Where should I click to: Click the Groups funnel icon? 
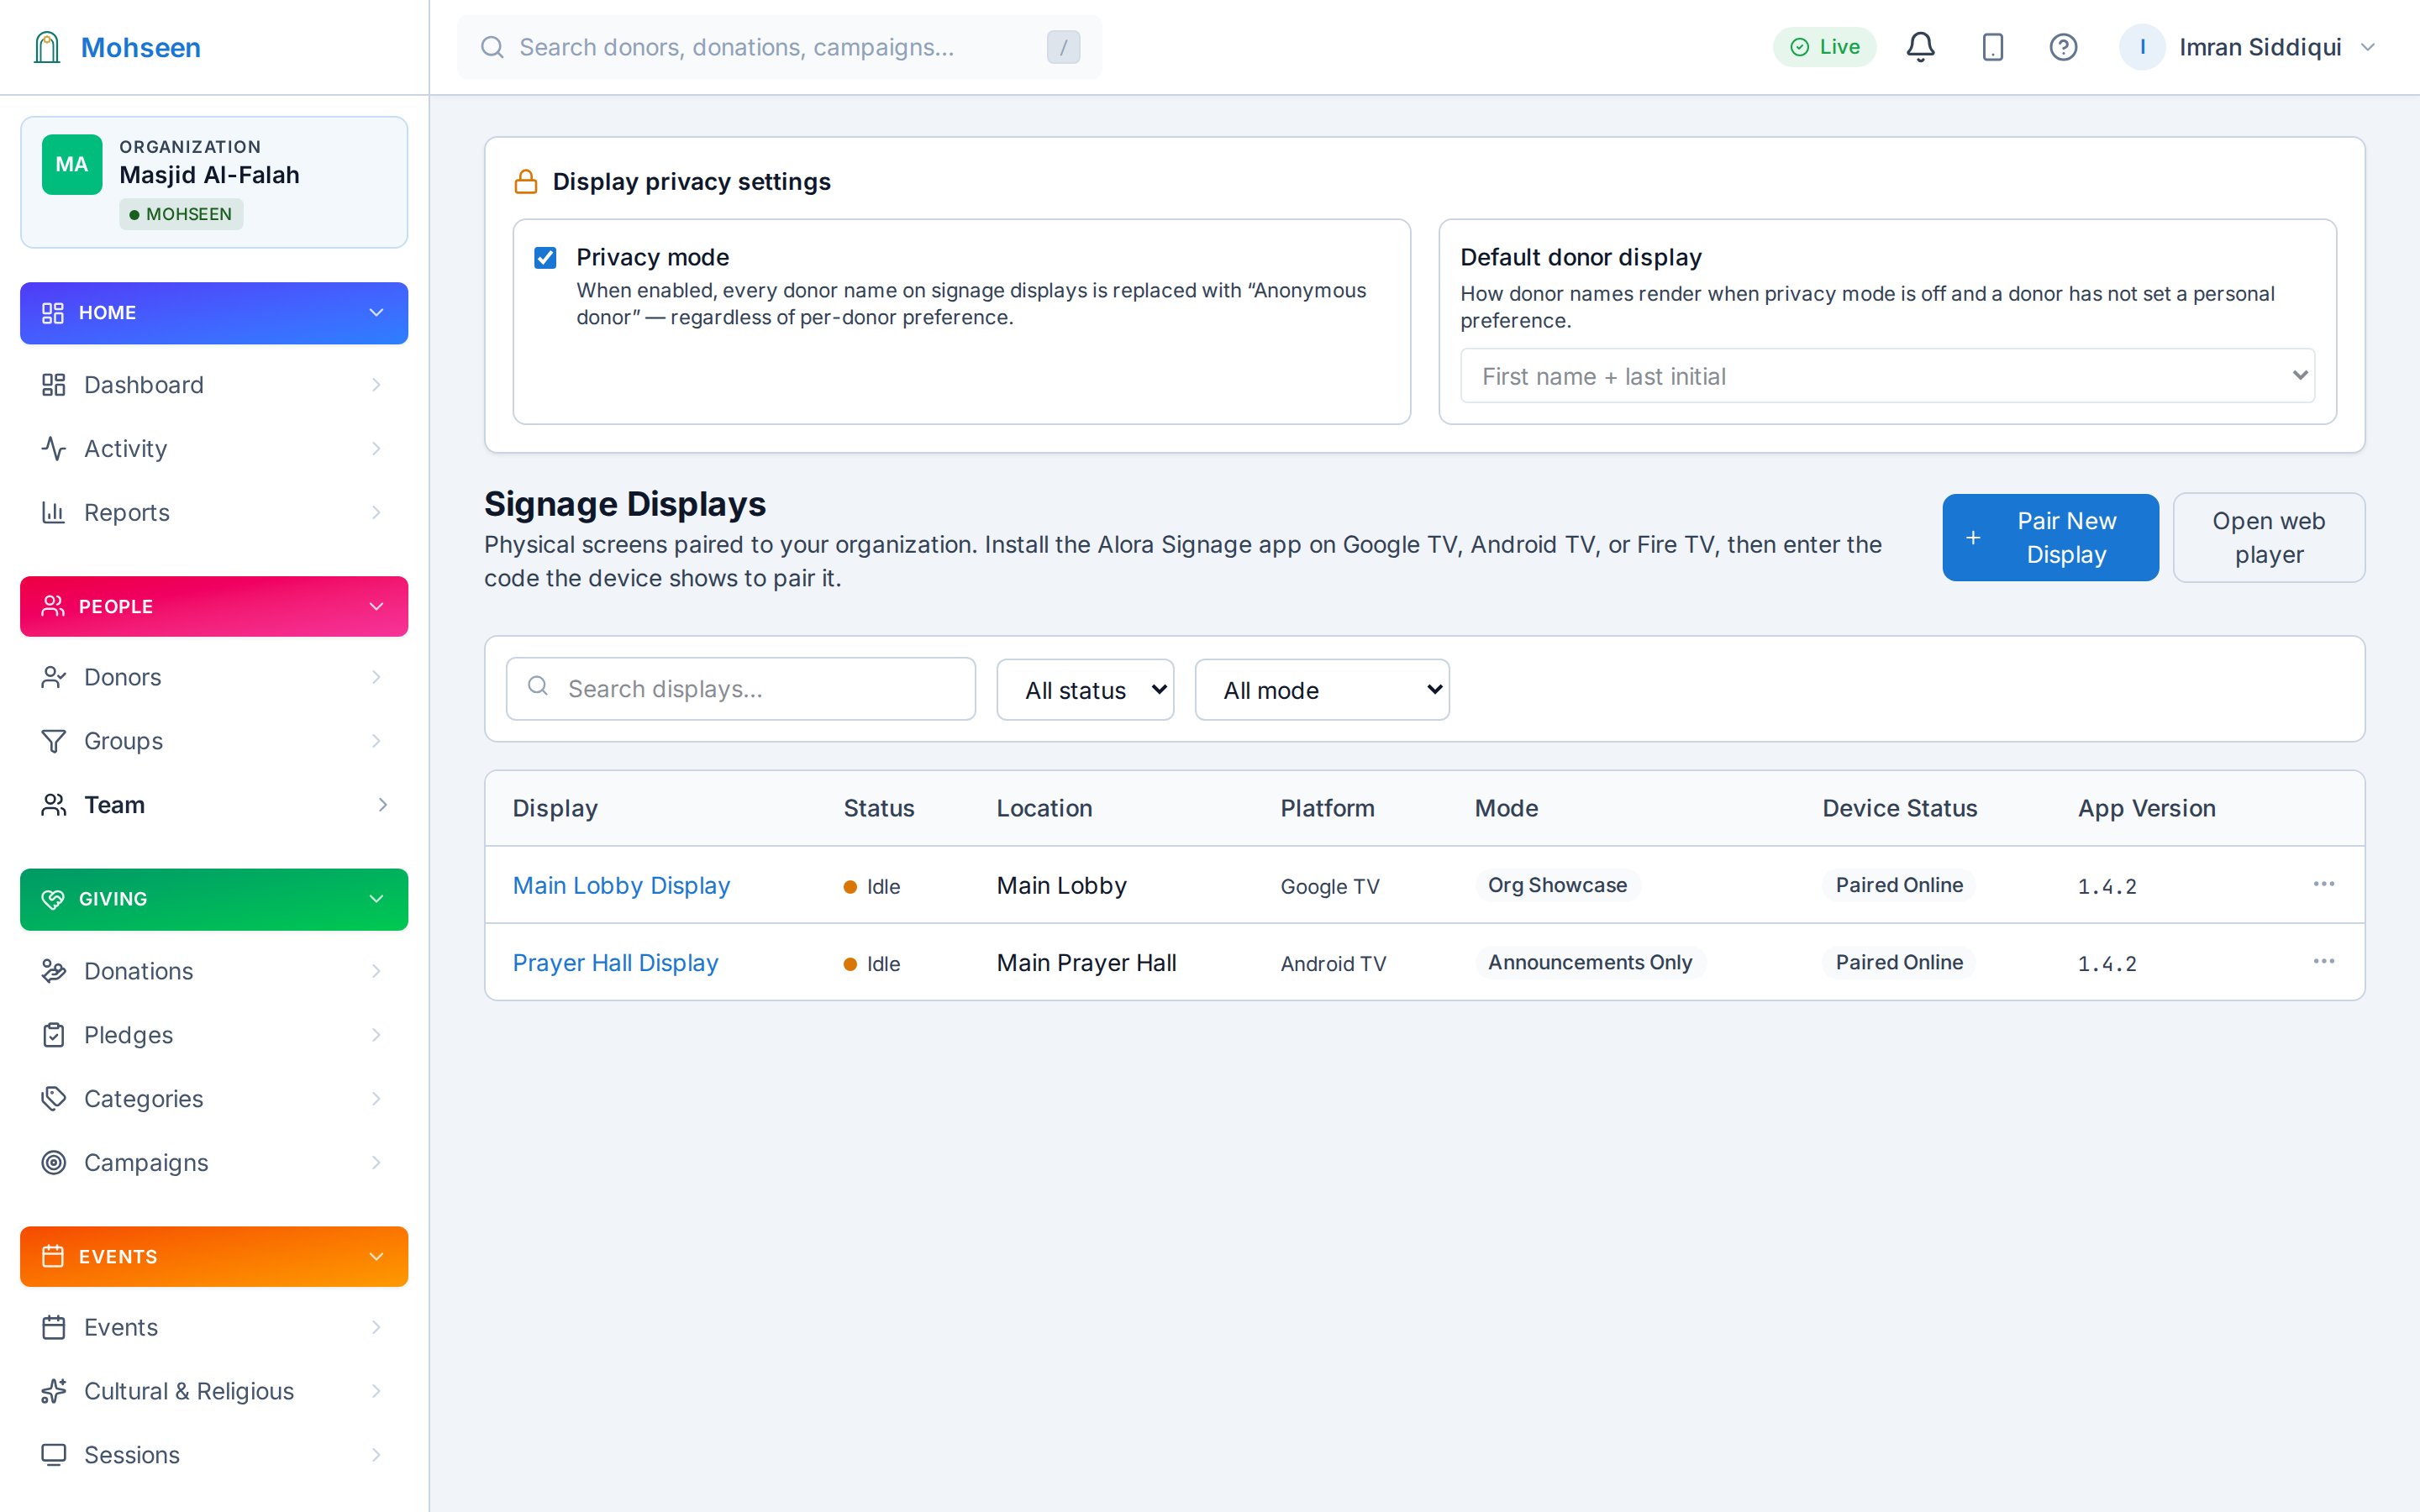tap(54, 741)
